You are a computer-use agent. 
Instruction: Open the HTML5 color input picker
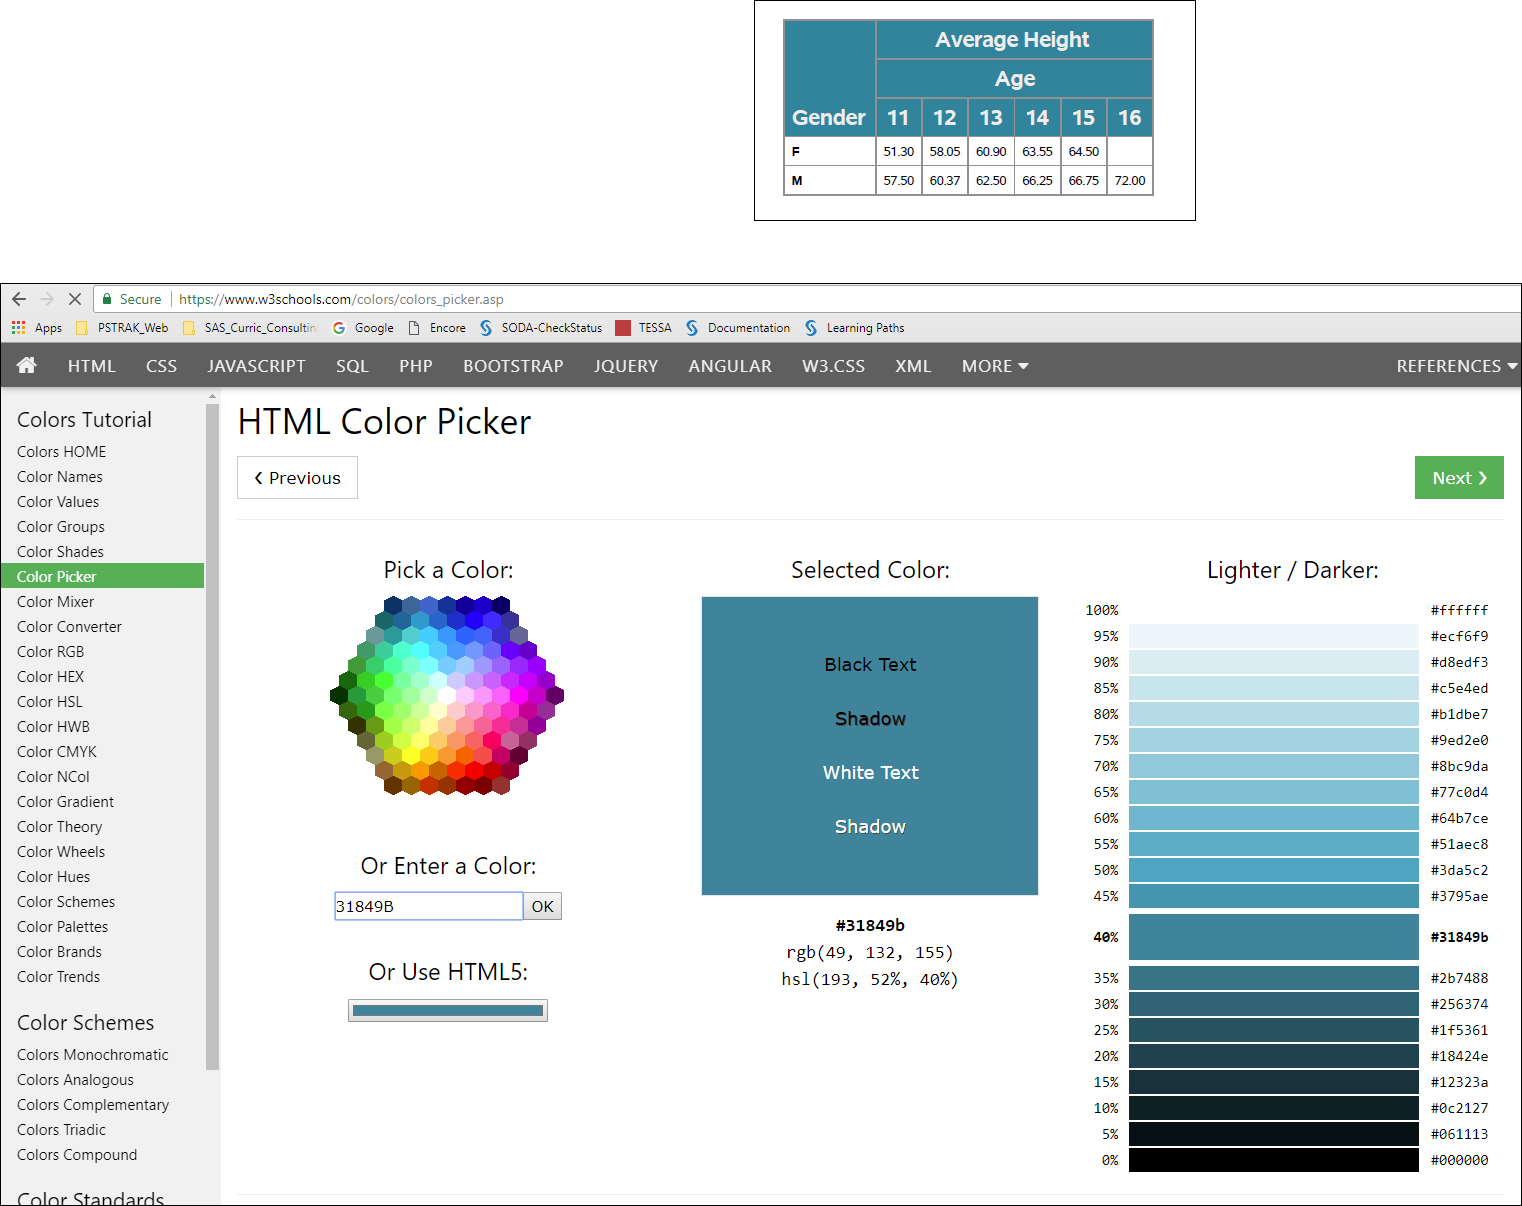(448, 1011)
